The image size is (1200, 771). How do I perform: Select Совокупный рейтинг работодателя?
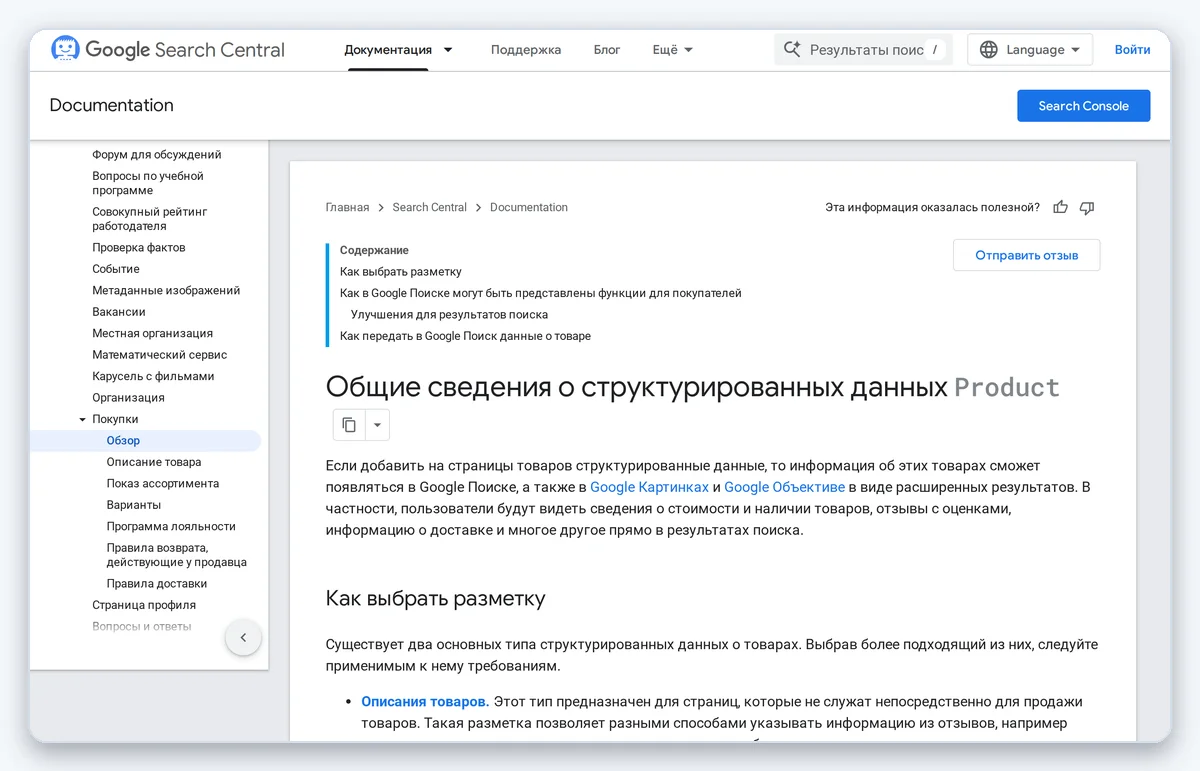click(x=150, y=219)
